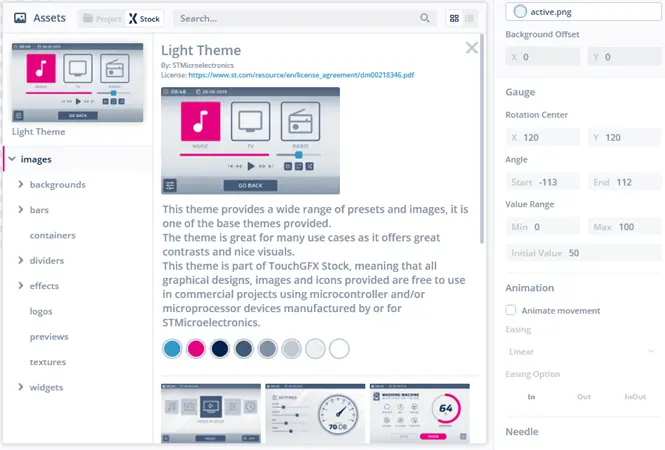Enable the Animate movement checkbox

tap(511, 310)
